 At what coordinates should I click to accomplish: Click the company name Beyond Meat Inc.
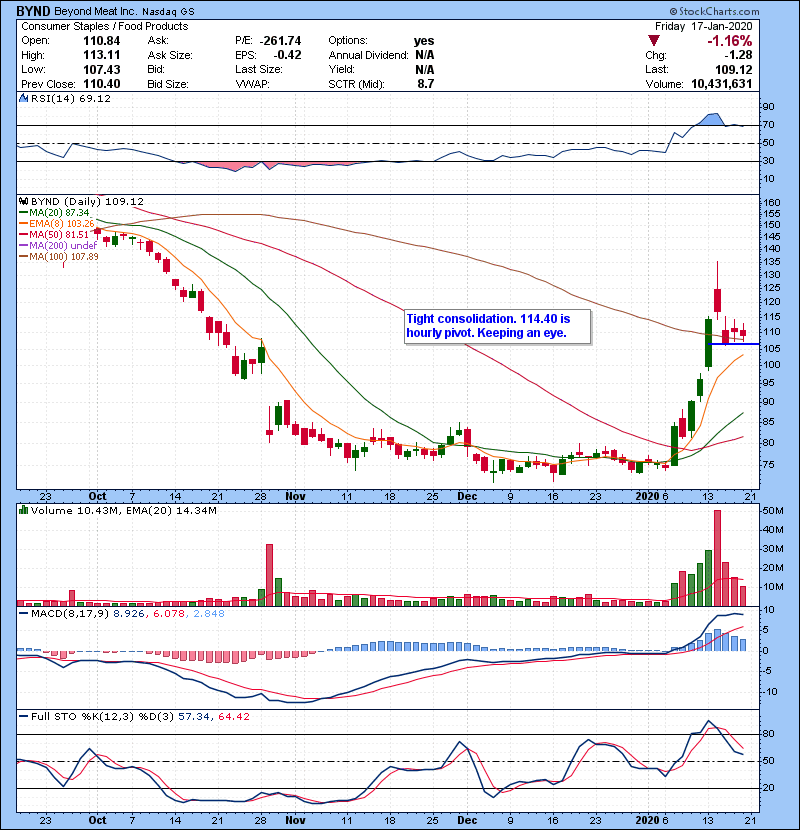(96, 11)
